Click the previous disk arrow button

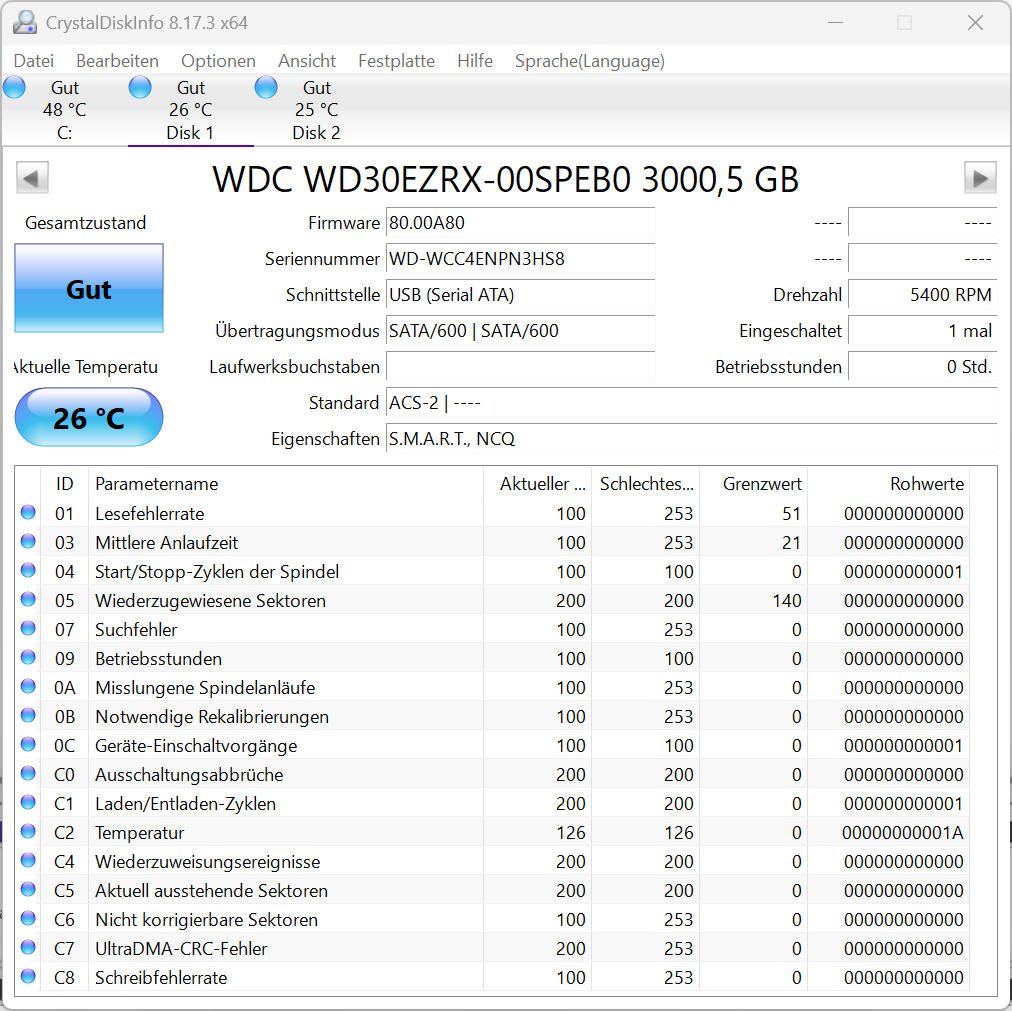32,178
